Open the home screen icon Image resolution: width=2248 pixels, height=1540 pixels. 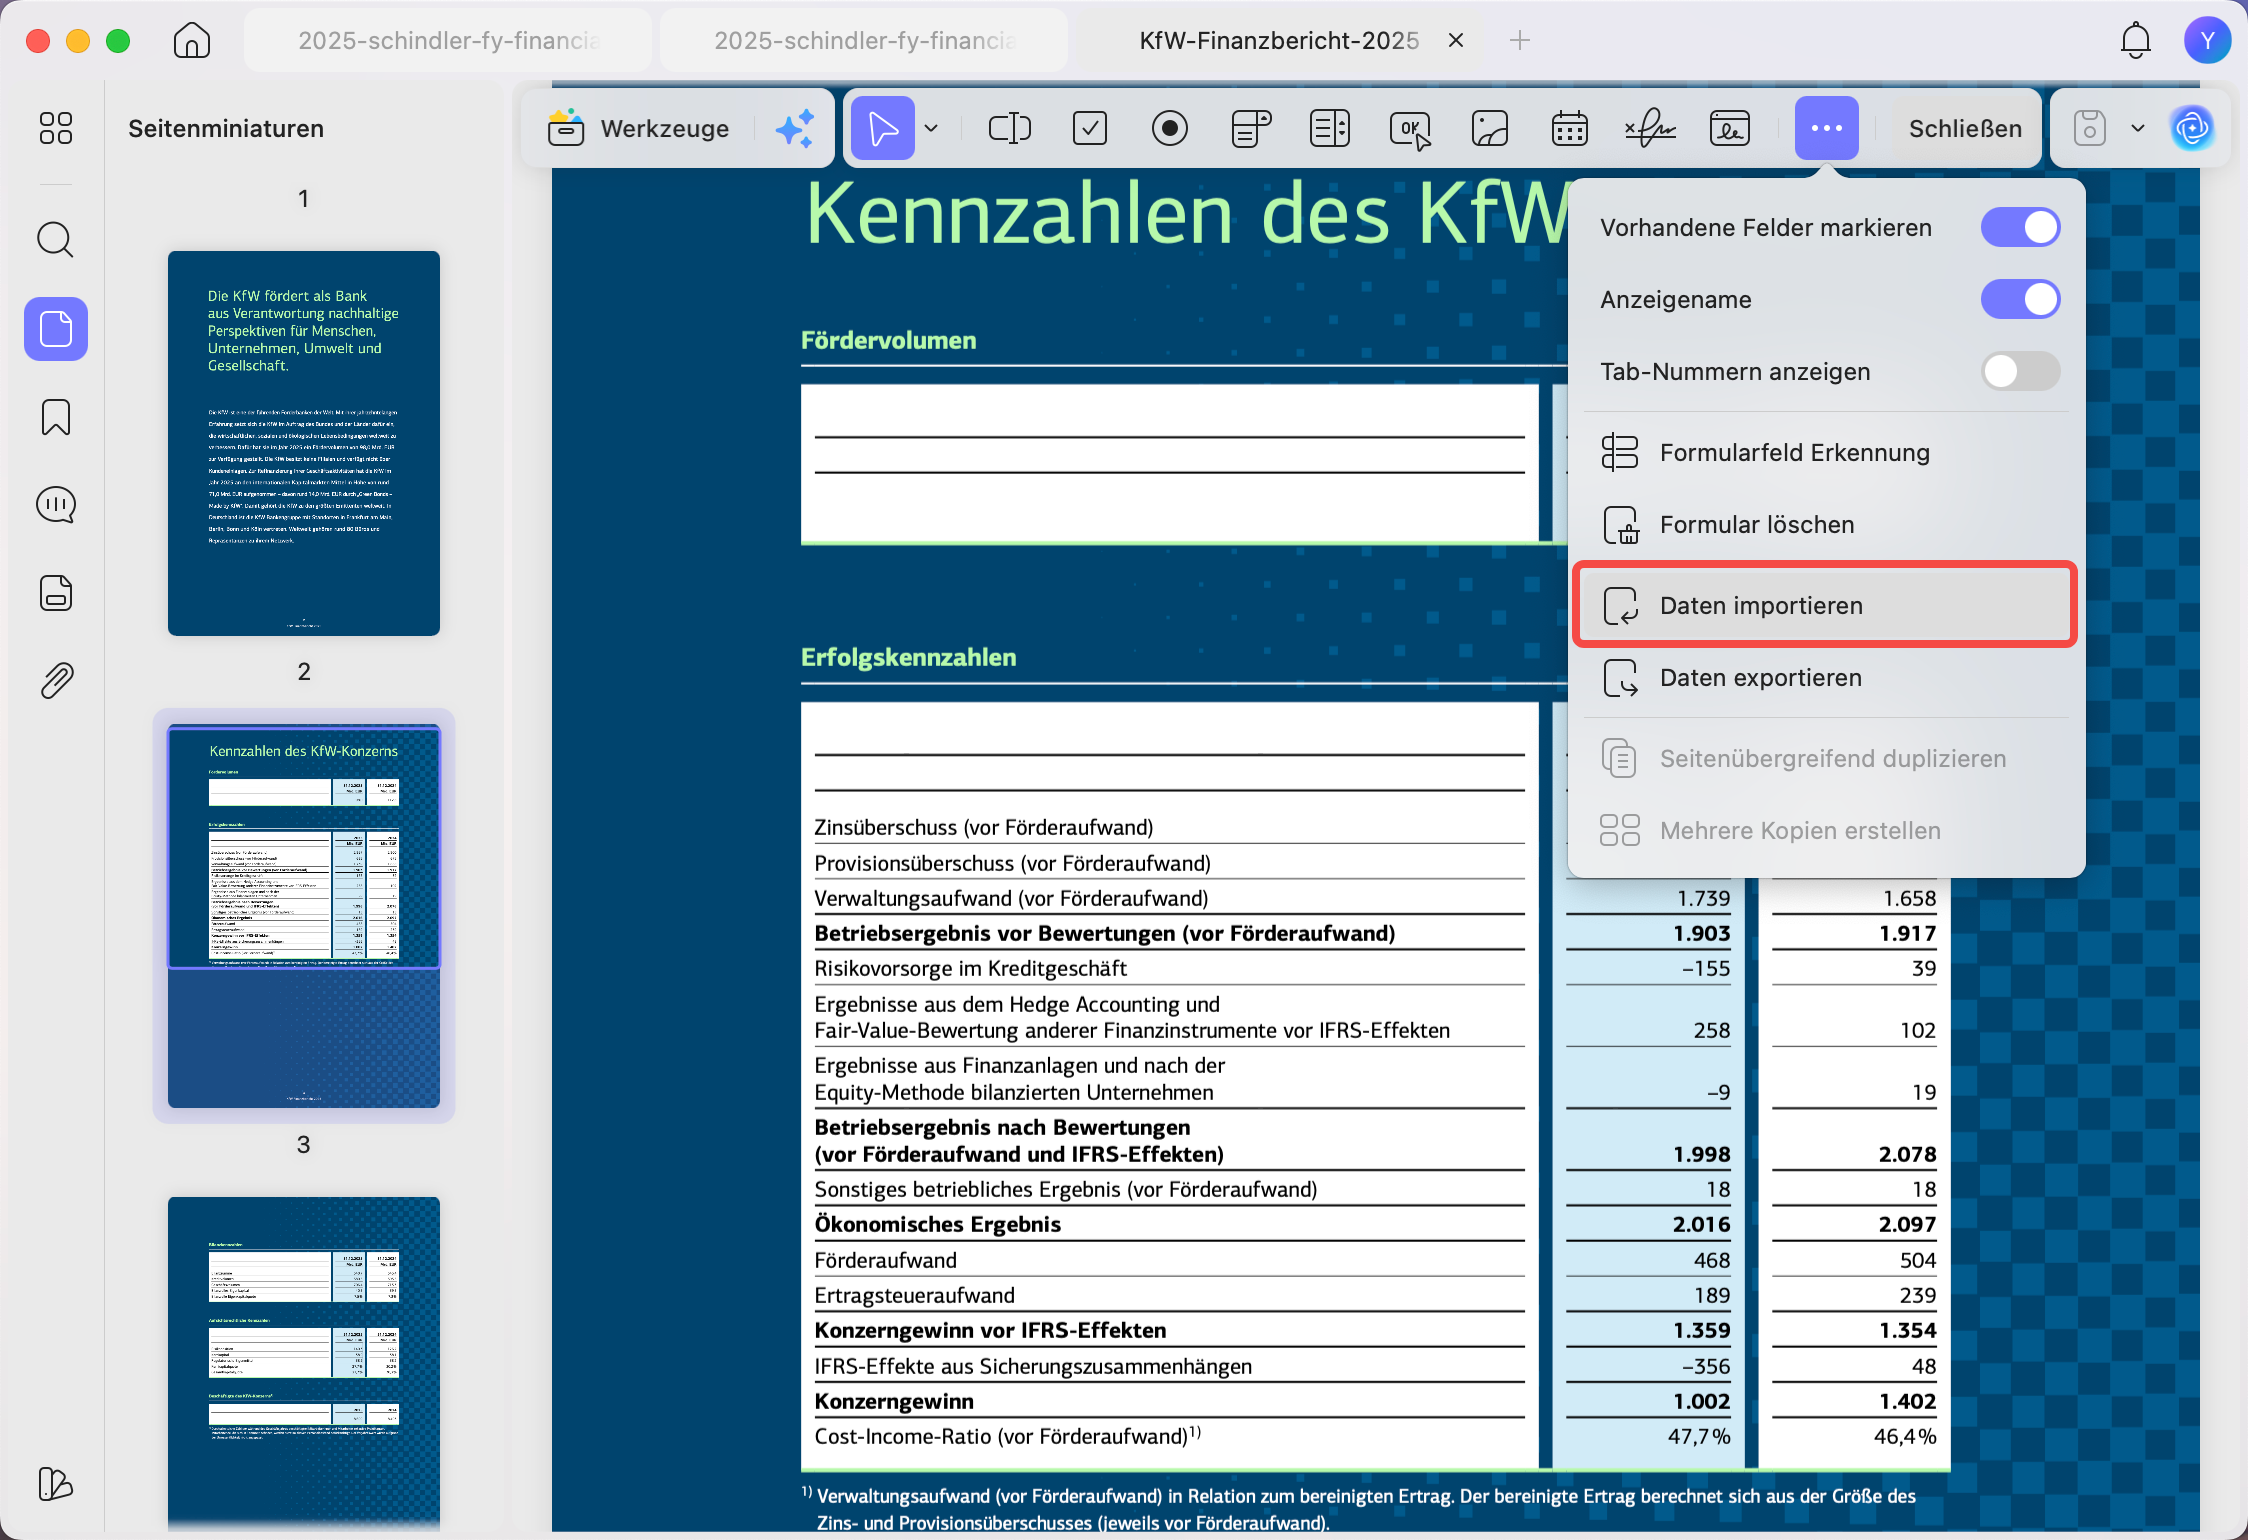coord(191,40)
